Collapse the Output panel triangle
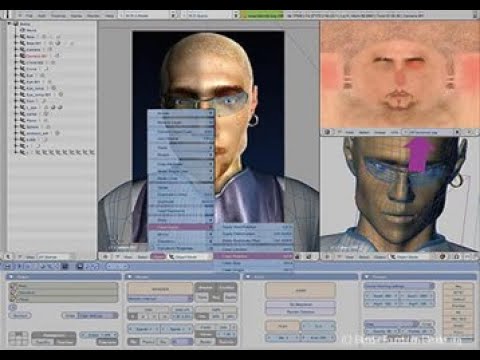Screen dimensions: 480x360 click(11, 277)
